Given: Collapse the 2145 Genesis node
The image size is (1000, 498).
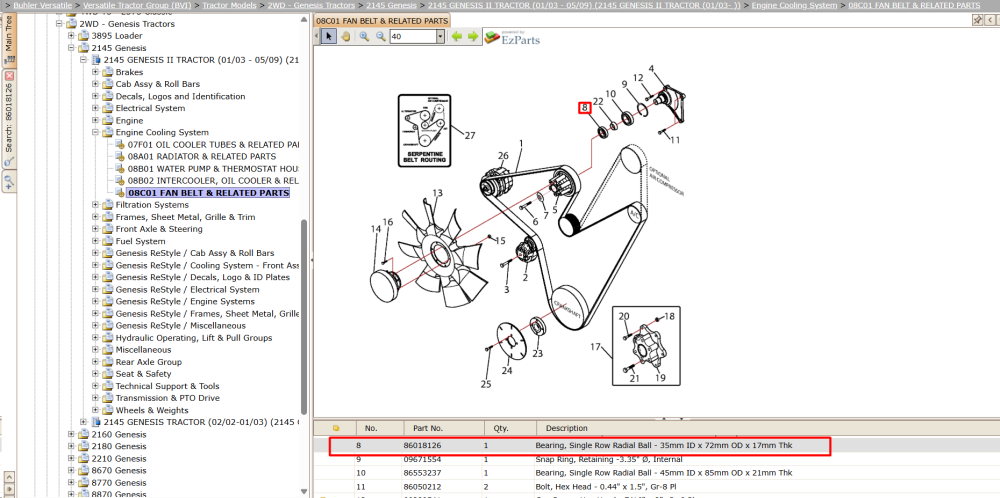Looking at the screenshot, I should (71, 48).
